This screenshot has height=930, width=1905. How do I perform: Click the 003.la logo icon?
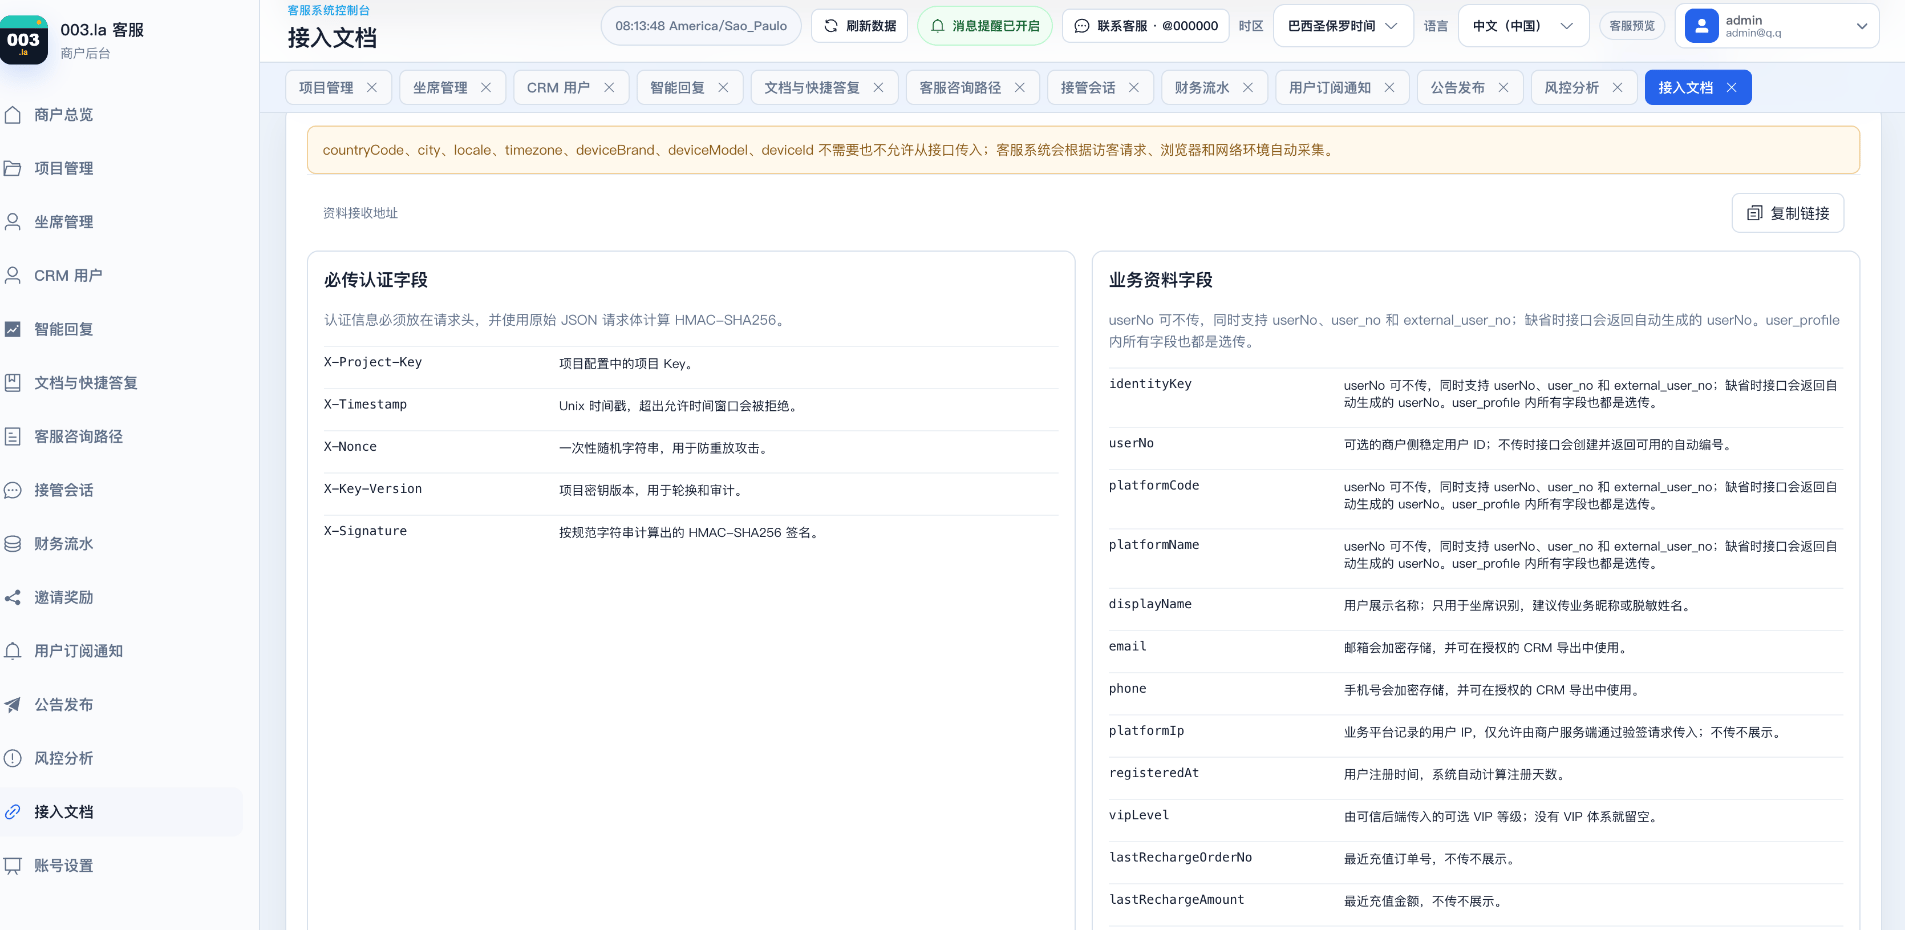23,40
